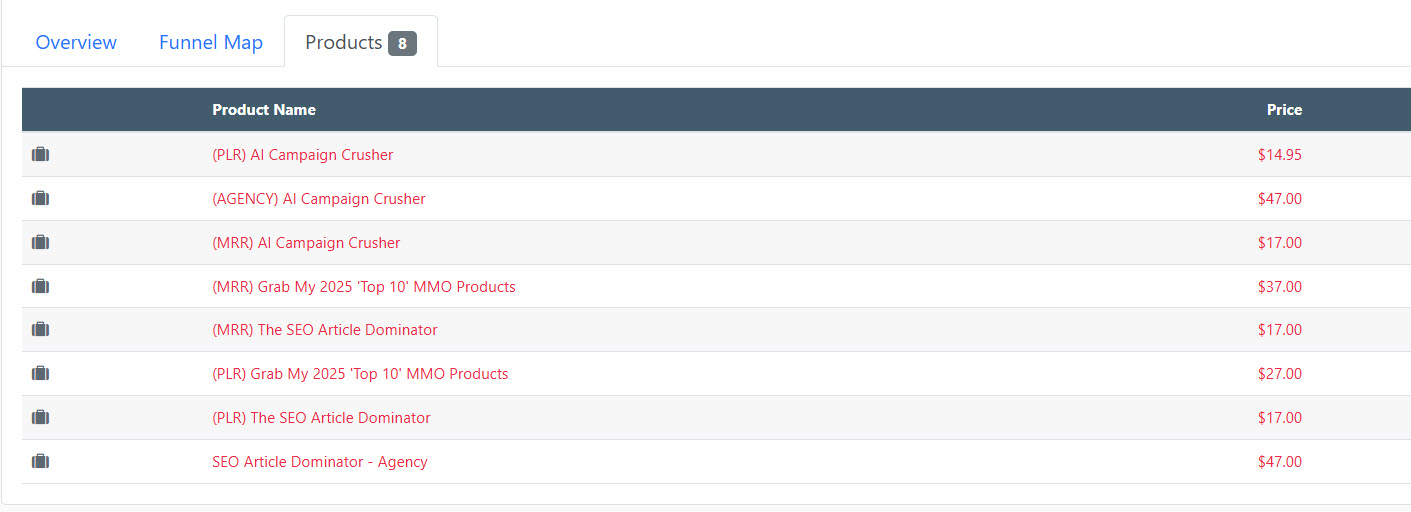
Task: Click the Price column header
Action: (1284, 110)
